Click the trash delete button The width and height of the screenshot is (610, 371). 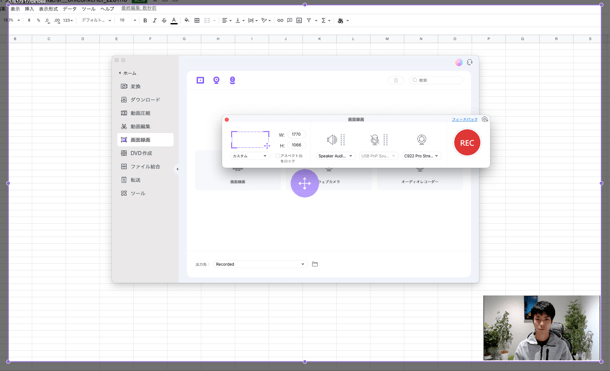[396, 80]
